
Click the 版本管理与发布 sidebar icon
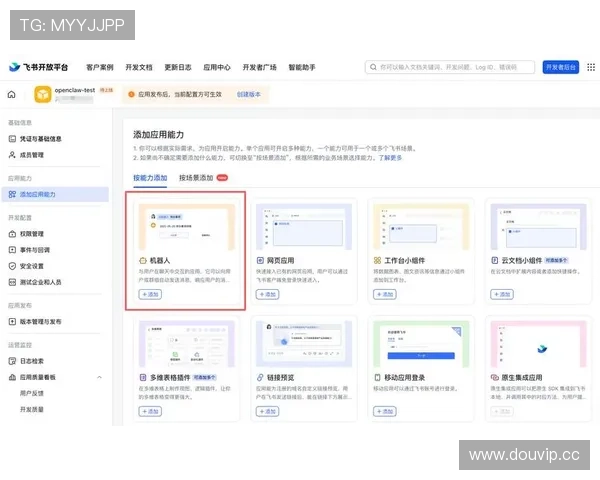(12, 322)
